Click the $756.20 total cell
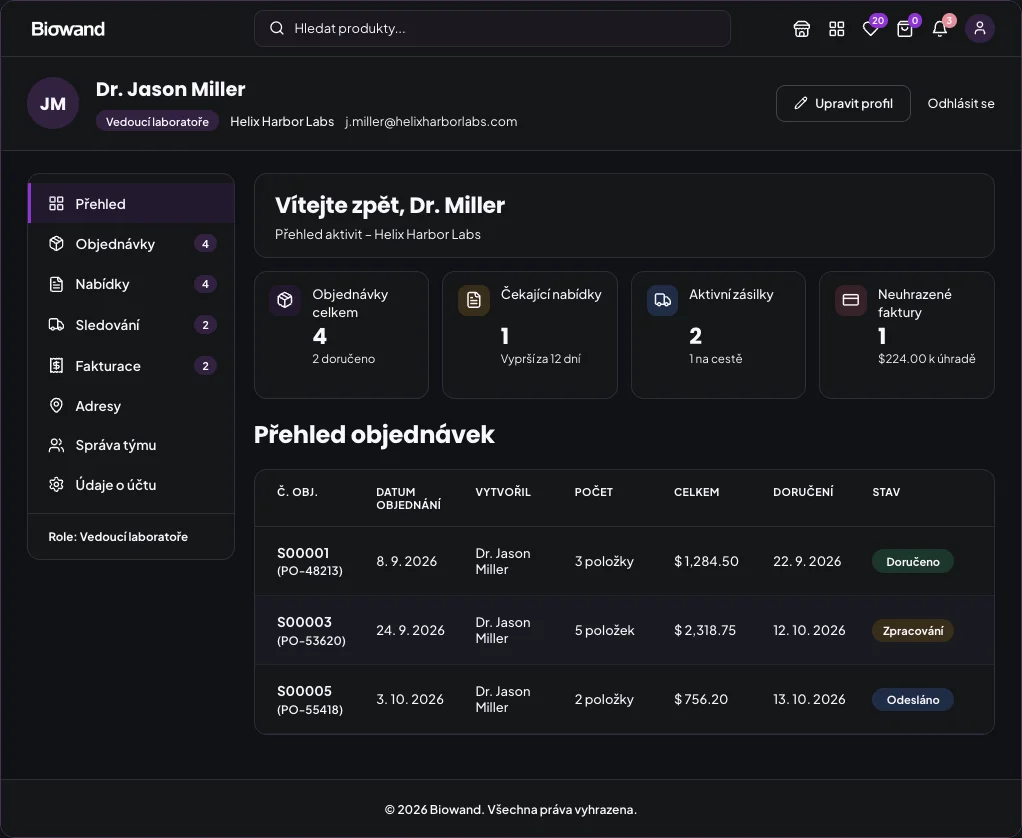Screen dimensions: 1022x838 click(x=701, y=699)
